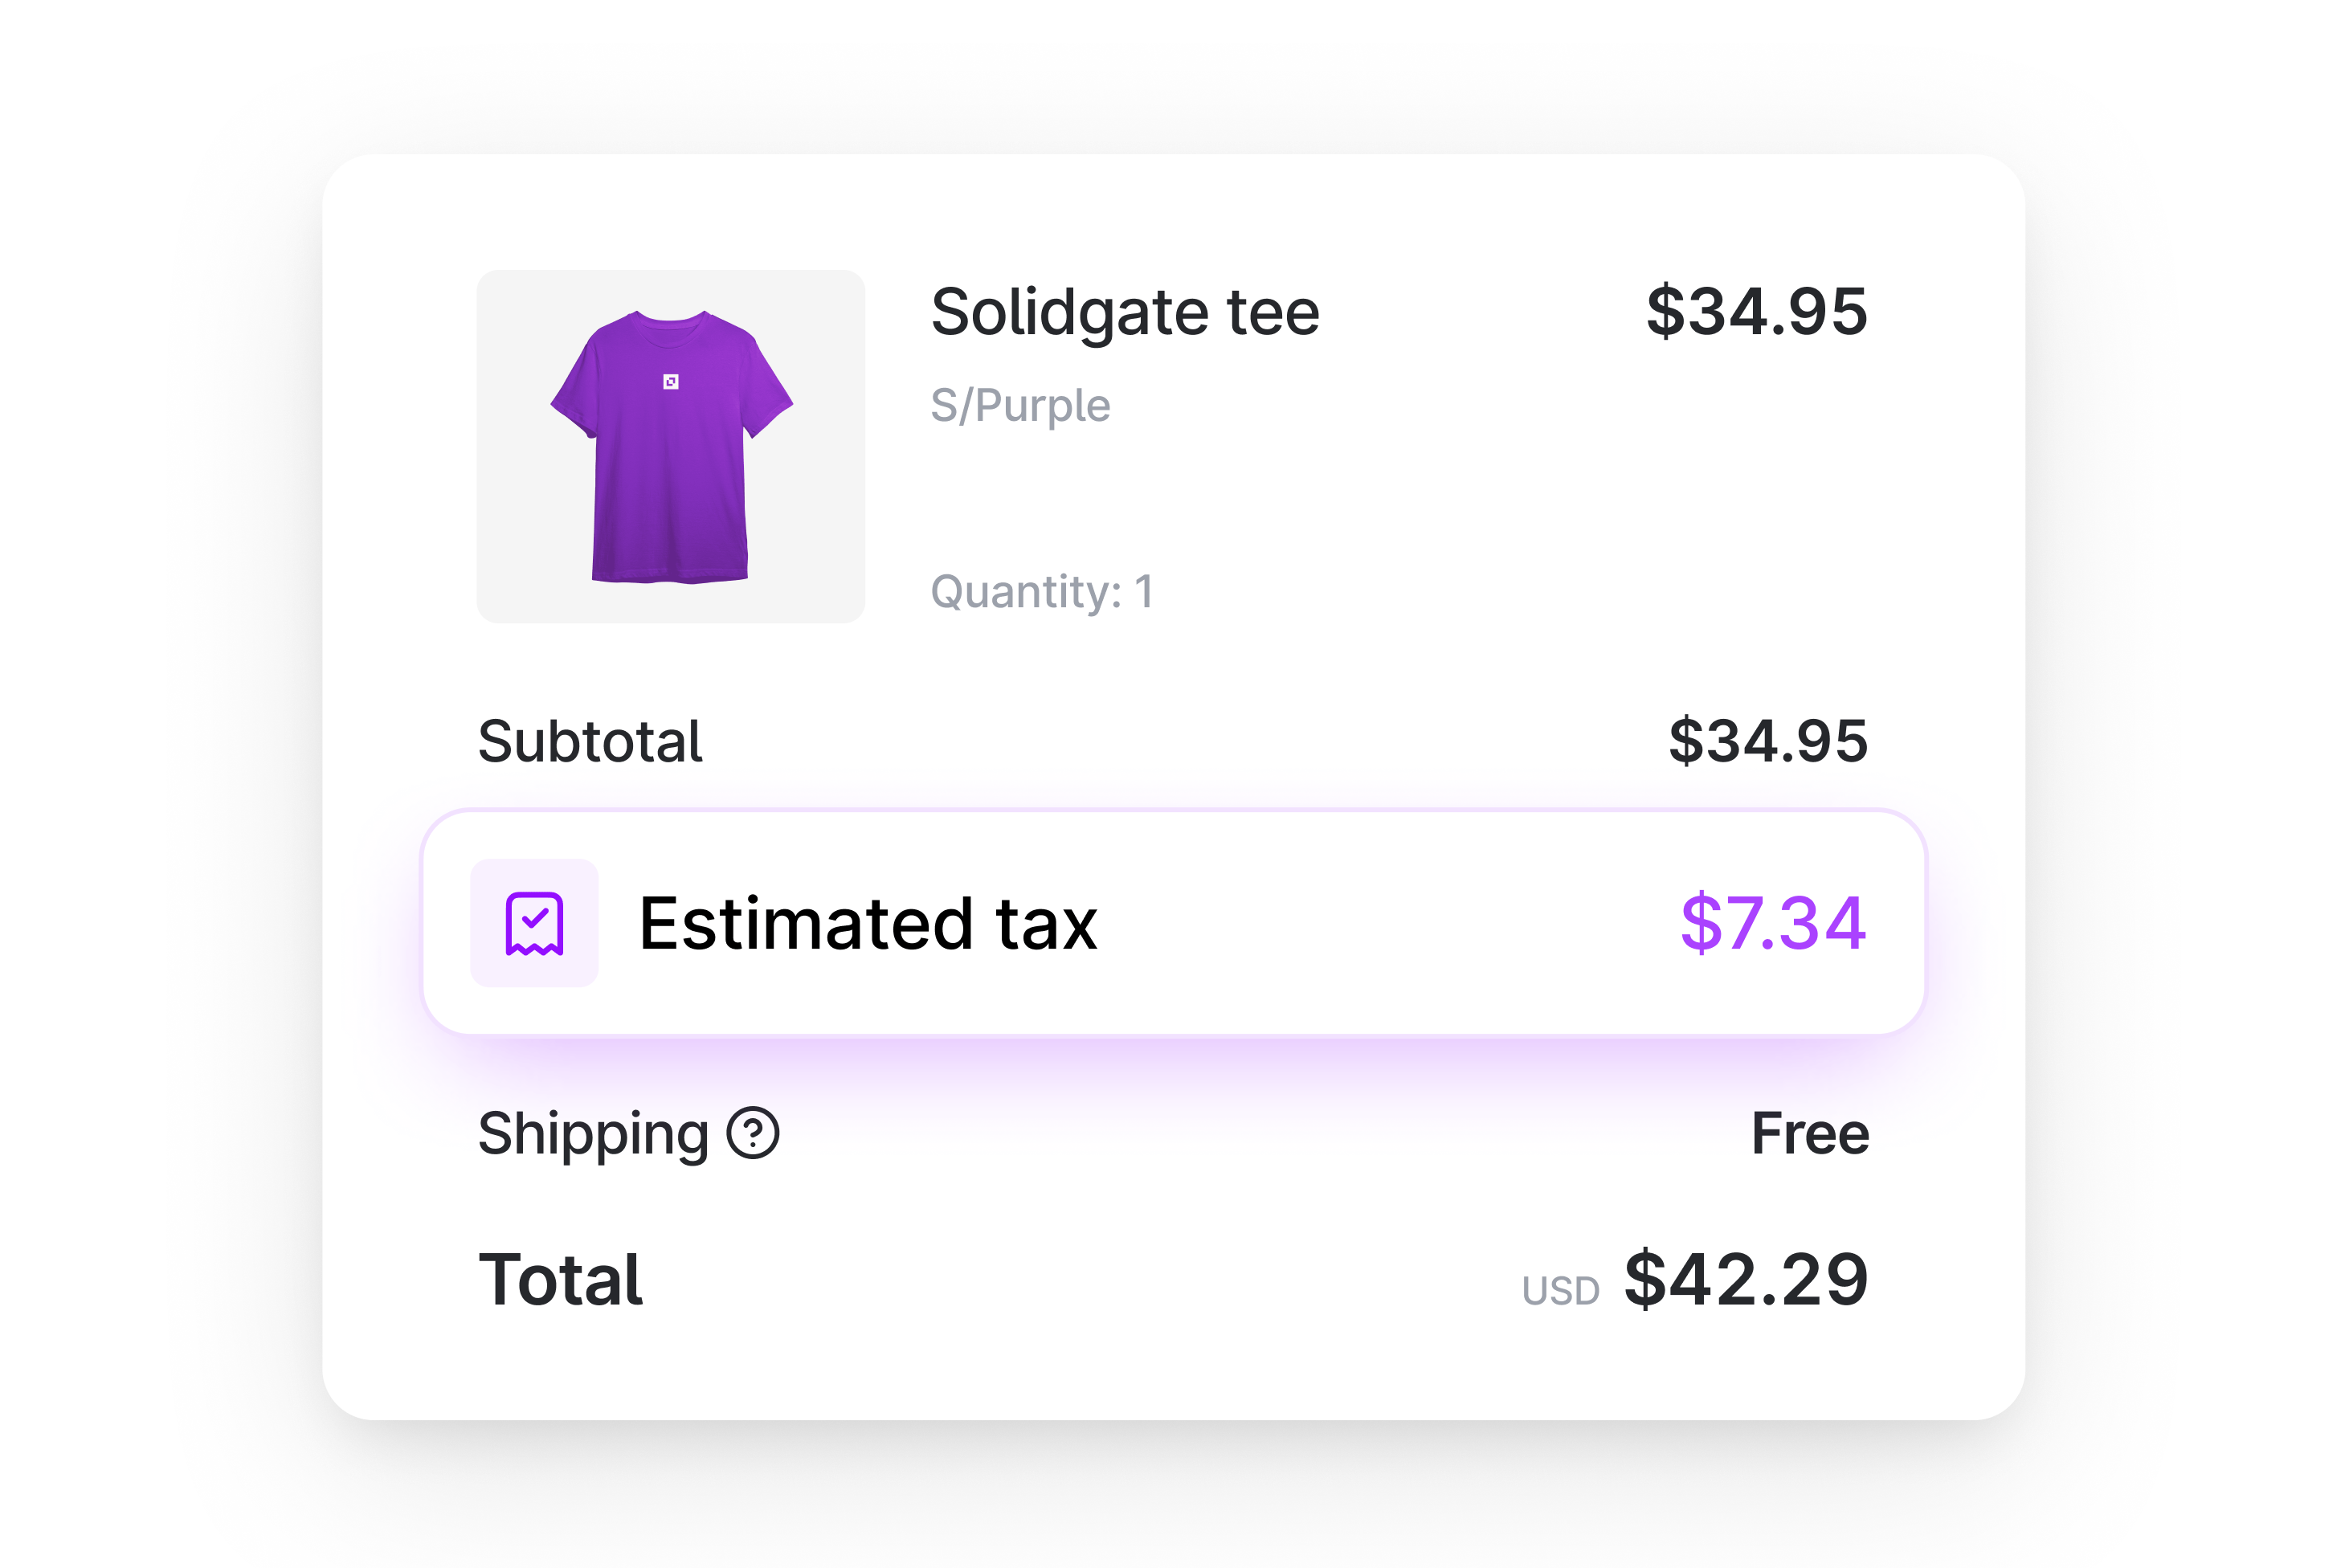Click the Subtotal label

(x=590, y=739)
